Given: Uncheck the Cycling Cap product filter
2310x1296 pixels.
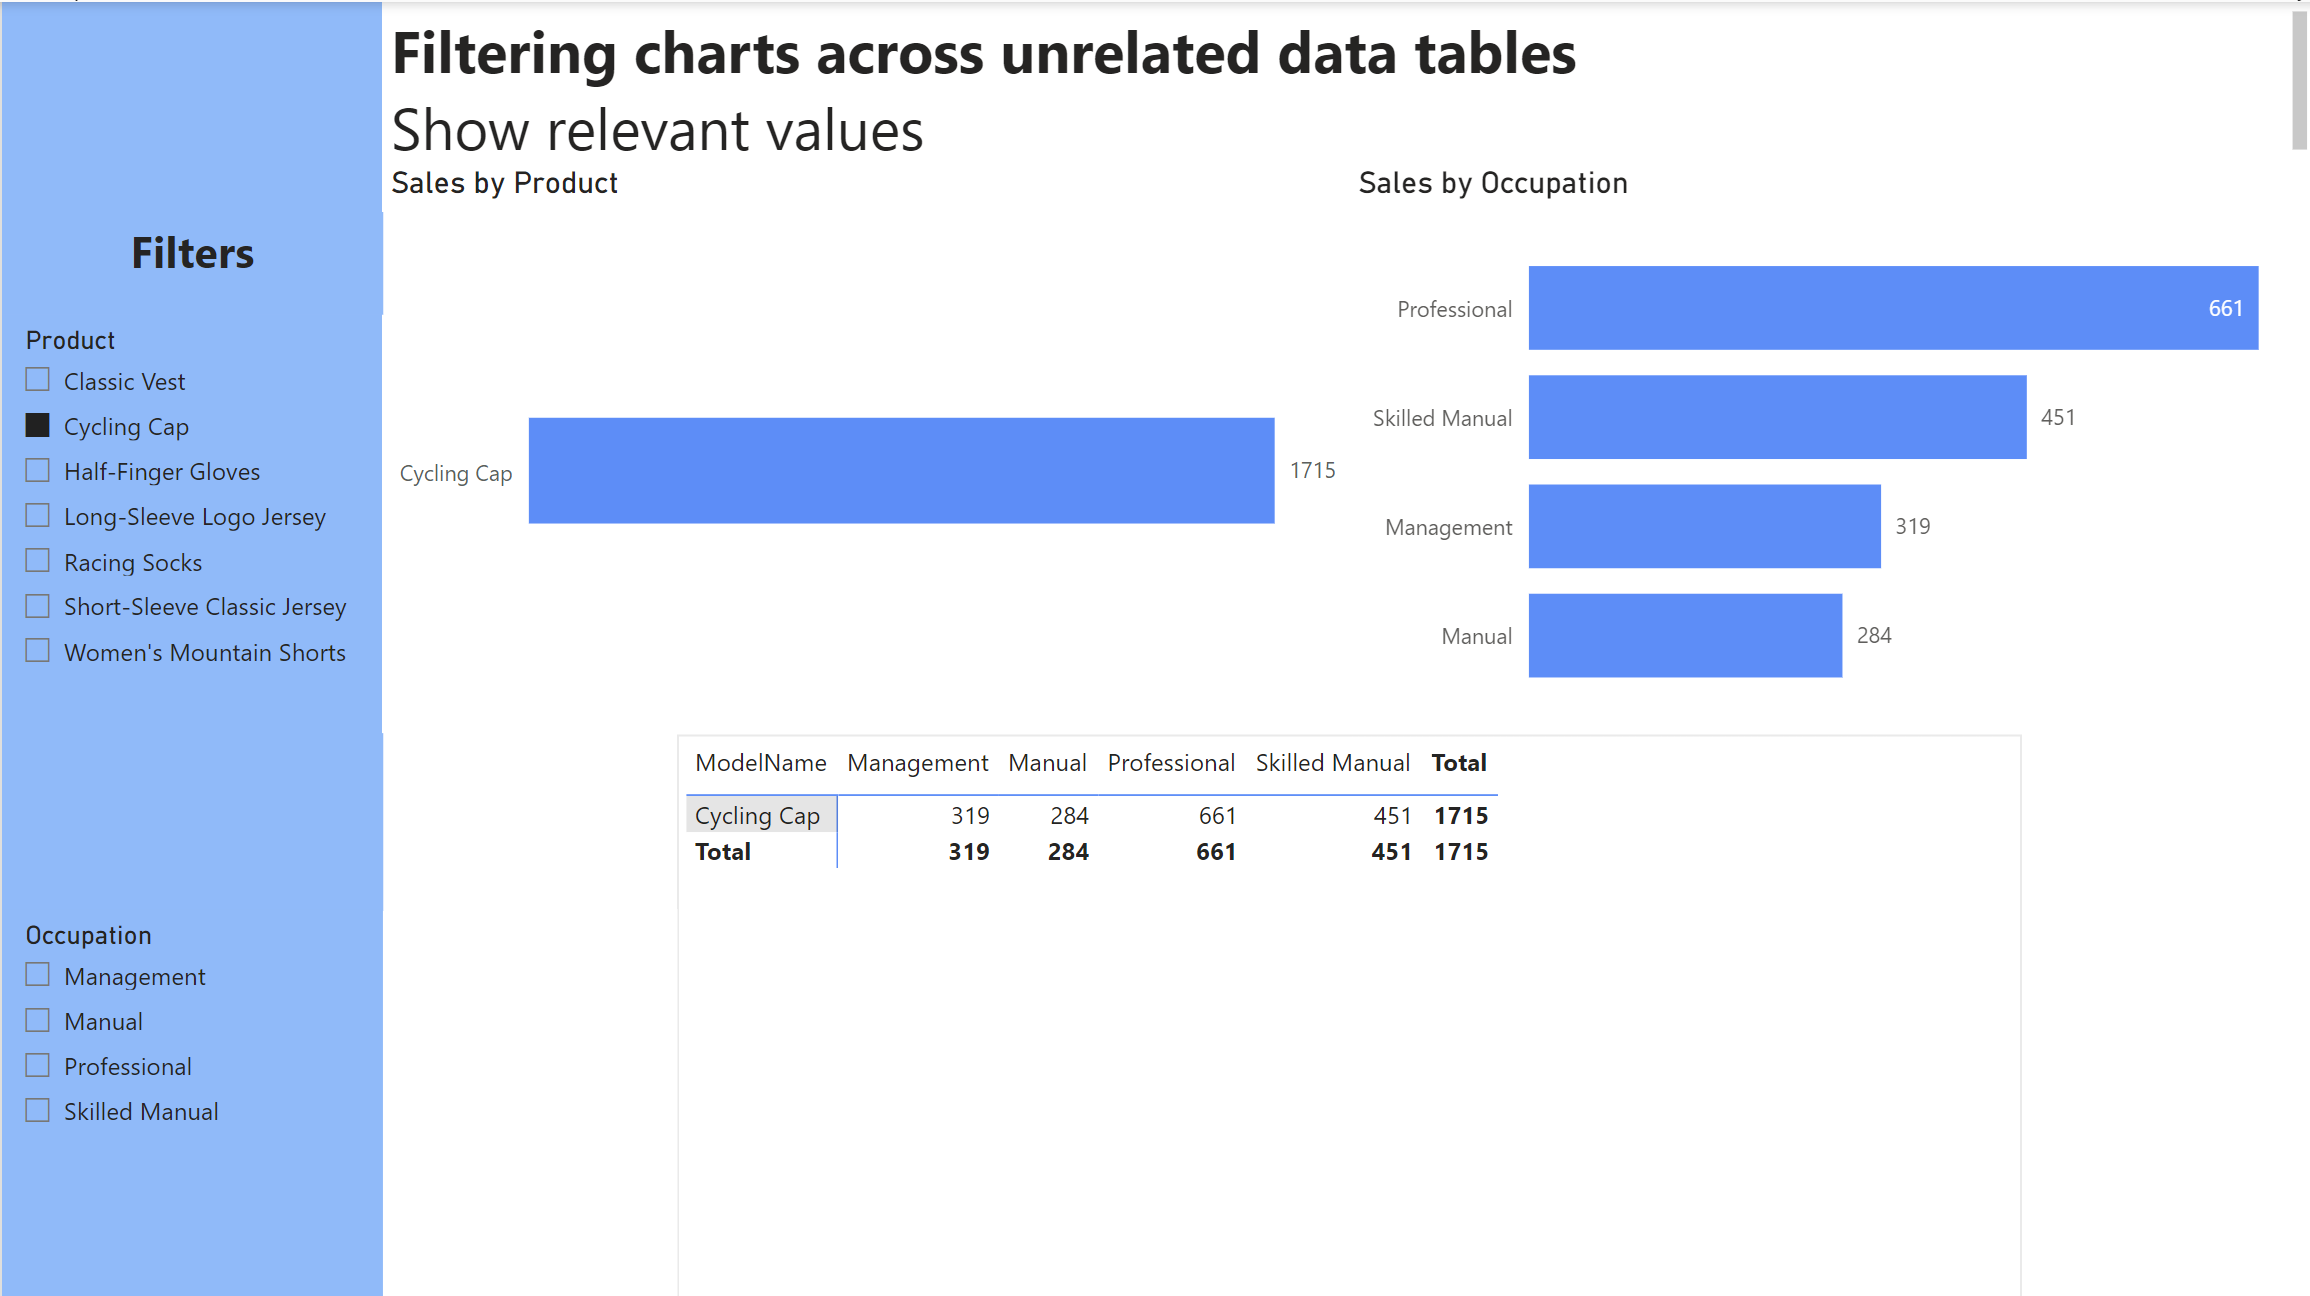Looking at the screenshot, I should point(38,426).
